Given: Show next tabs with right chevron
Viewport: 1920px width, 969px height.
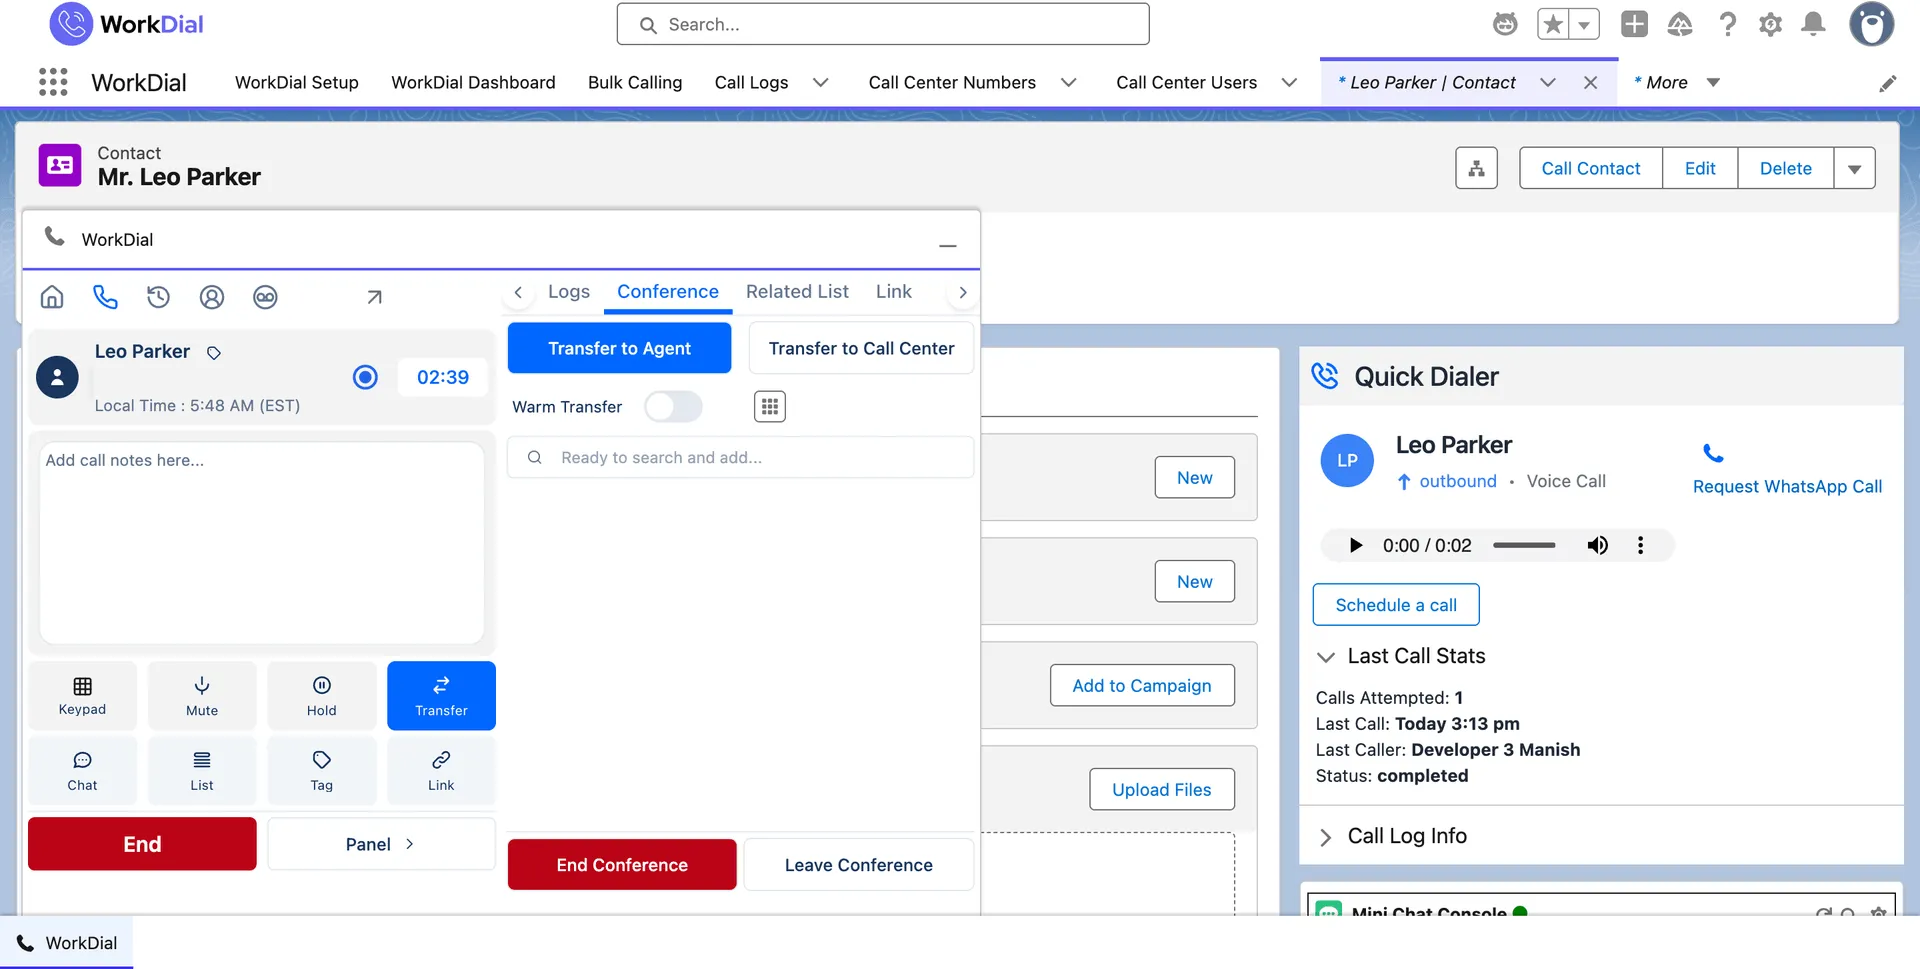Looking at the screenshot, I should (x=962, y=292).
